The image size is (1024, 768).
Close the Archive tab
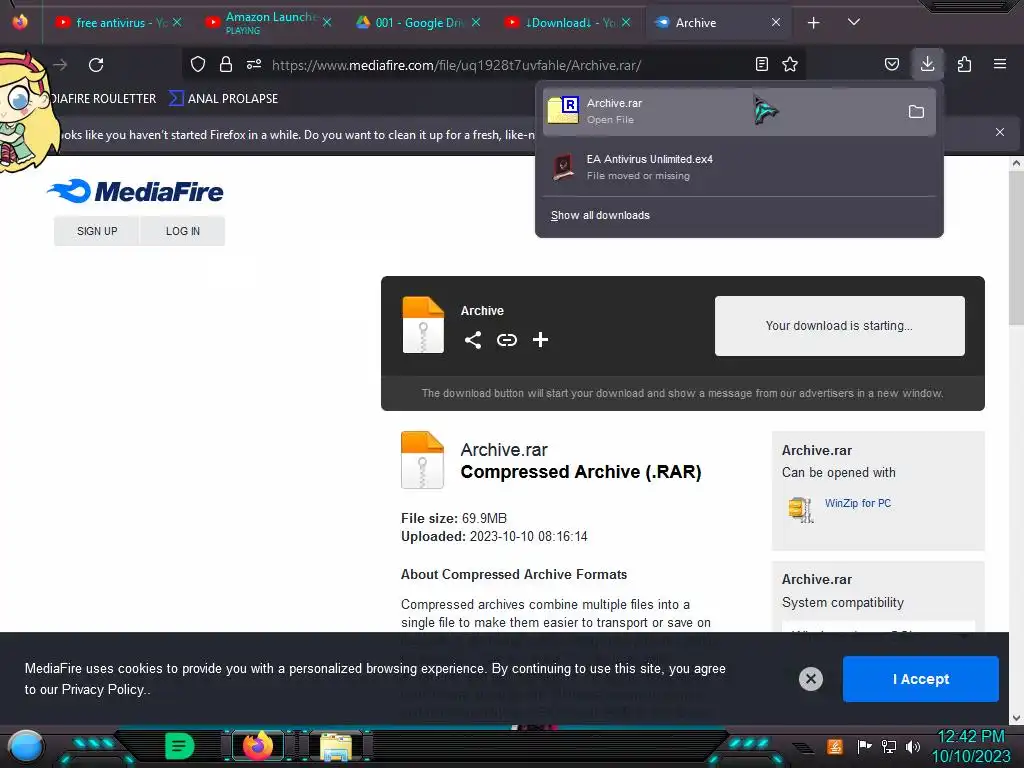(775, 23)
